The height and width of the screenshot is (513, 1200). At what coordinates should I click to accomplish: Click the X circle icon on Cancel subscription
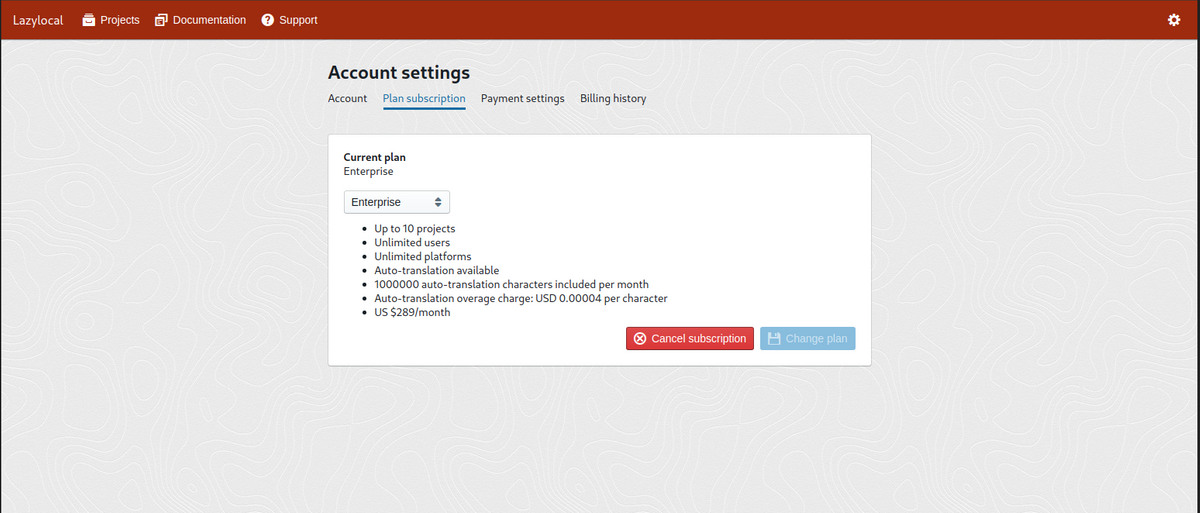click(x=640, y=339)
